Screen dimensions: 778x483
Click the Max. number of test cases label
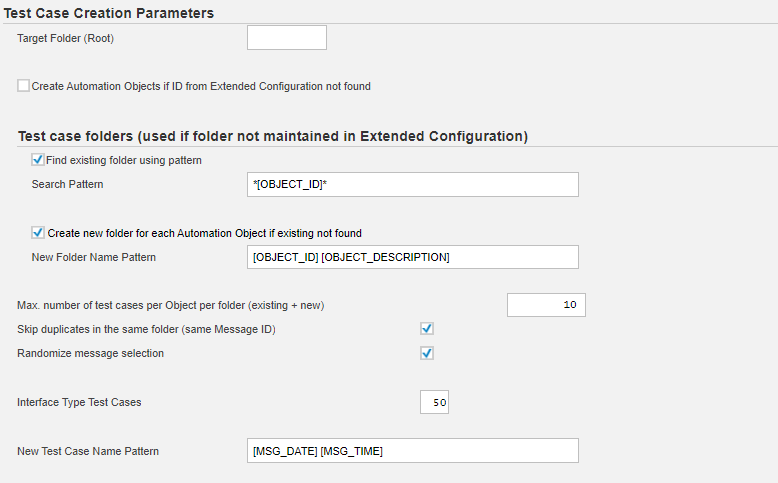(x=171, y=304)
